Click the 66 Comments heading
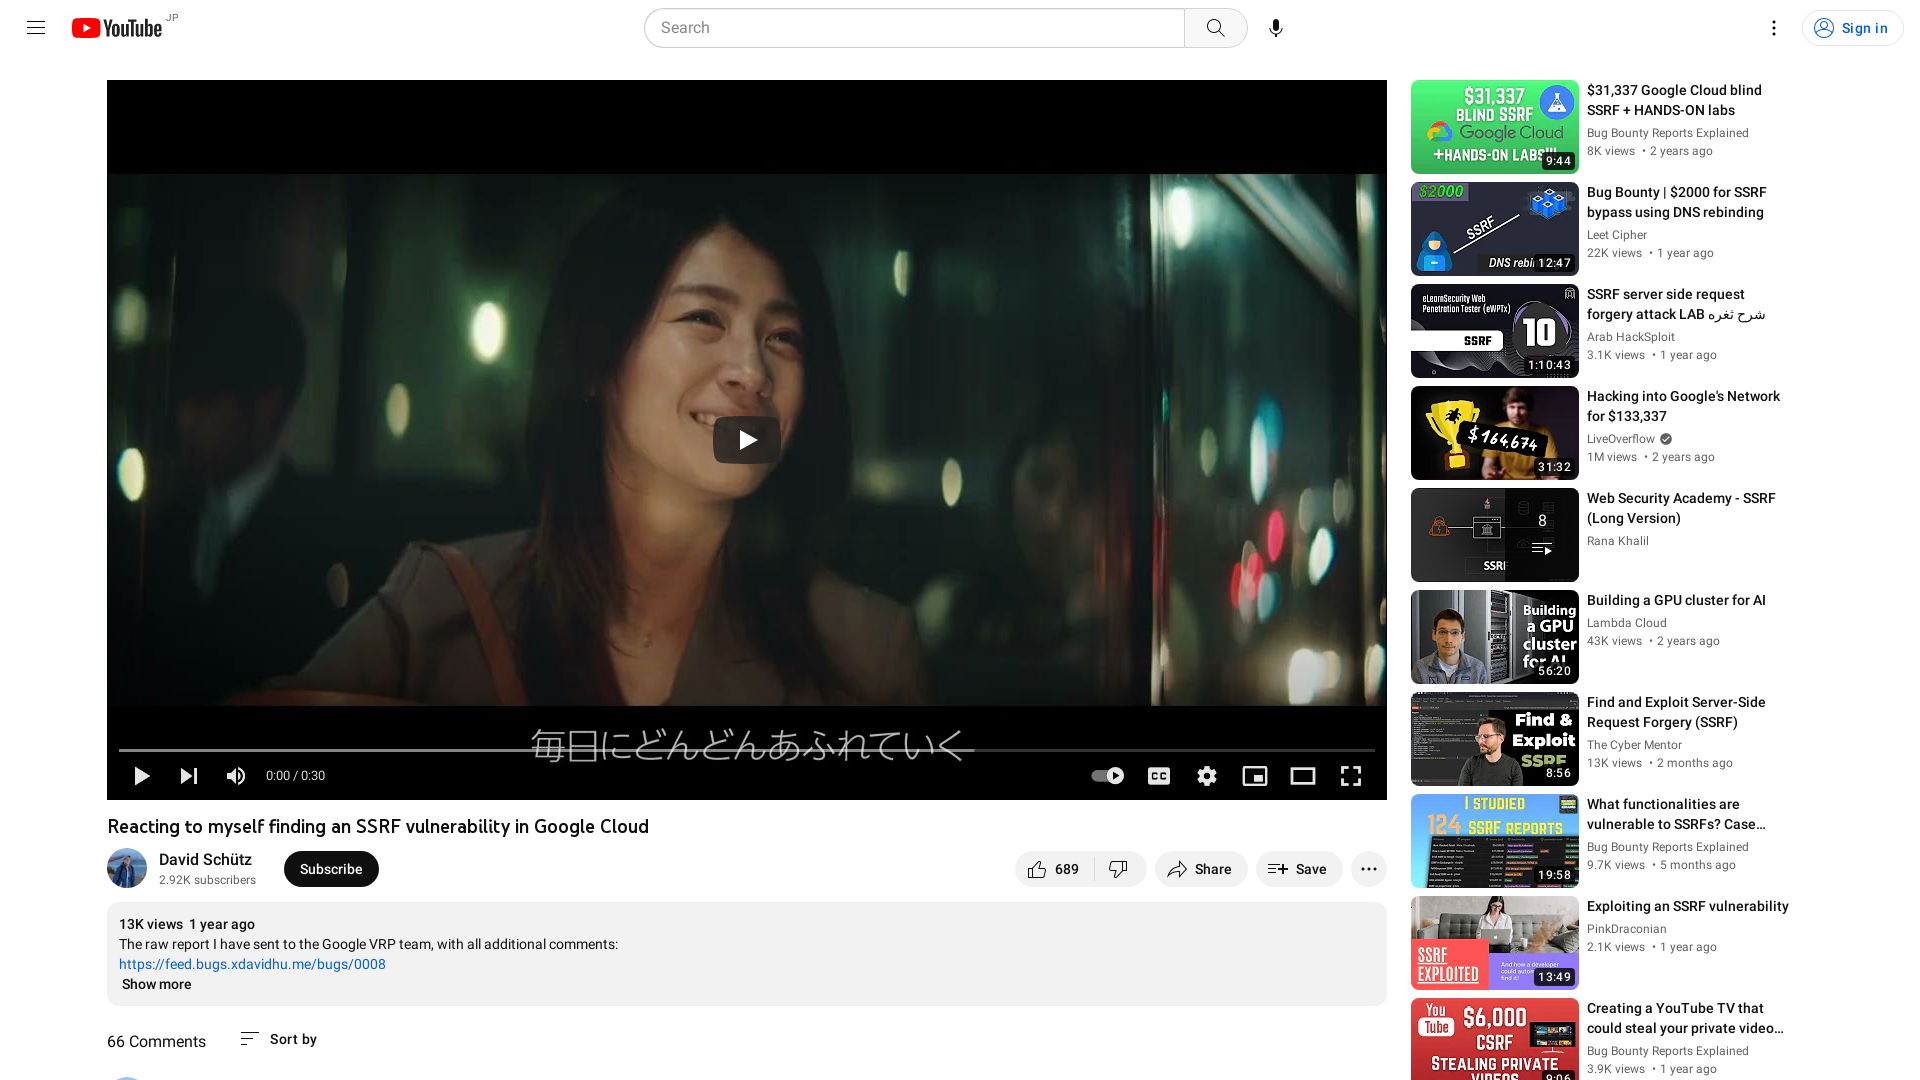1920x1080 pixels. click(x=156, y=1041)
